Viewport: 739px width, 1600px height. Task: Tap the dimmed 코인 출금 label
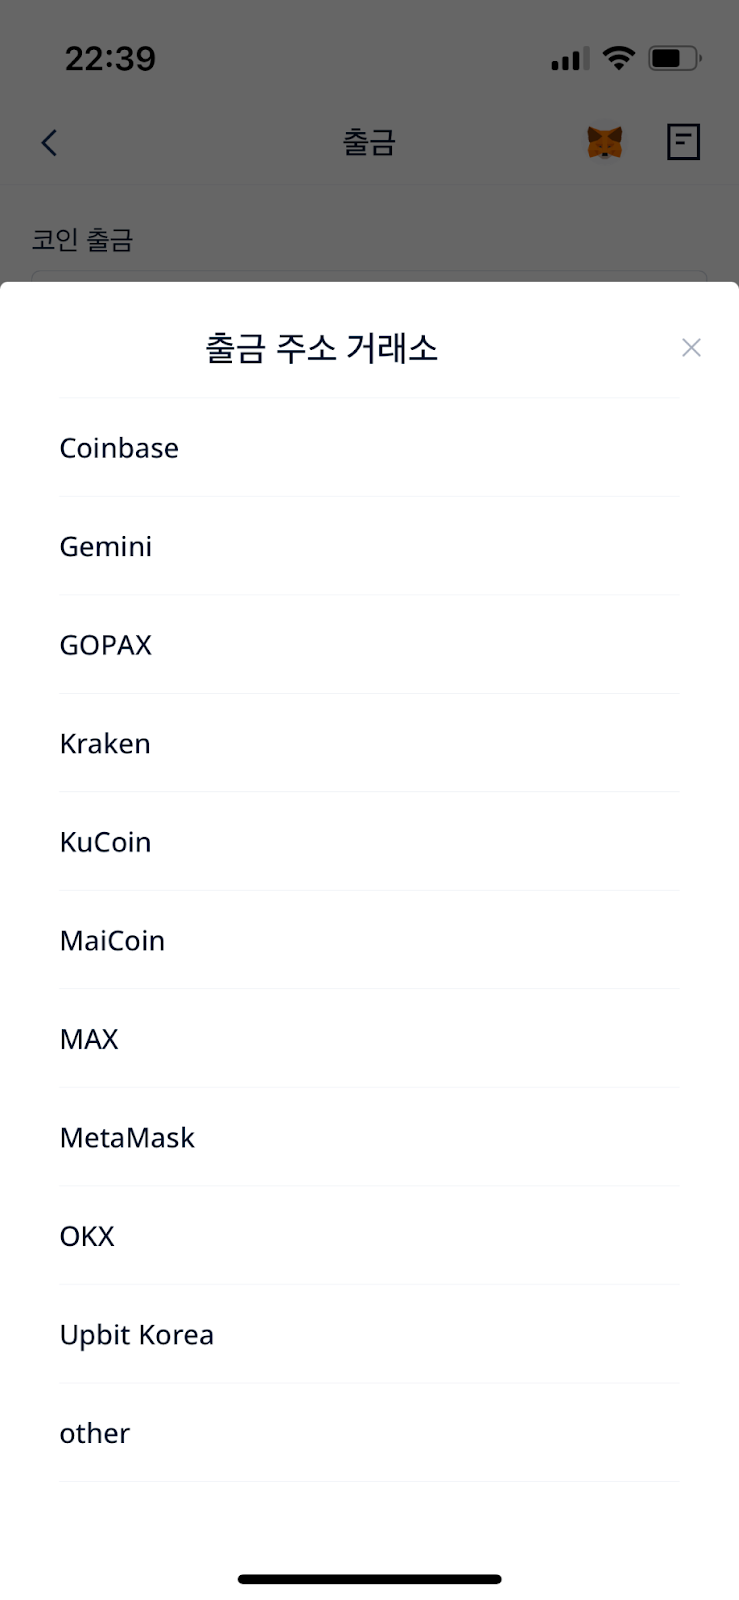coord(82,240)
